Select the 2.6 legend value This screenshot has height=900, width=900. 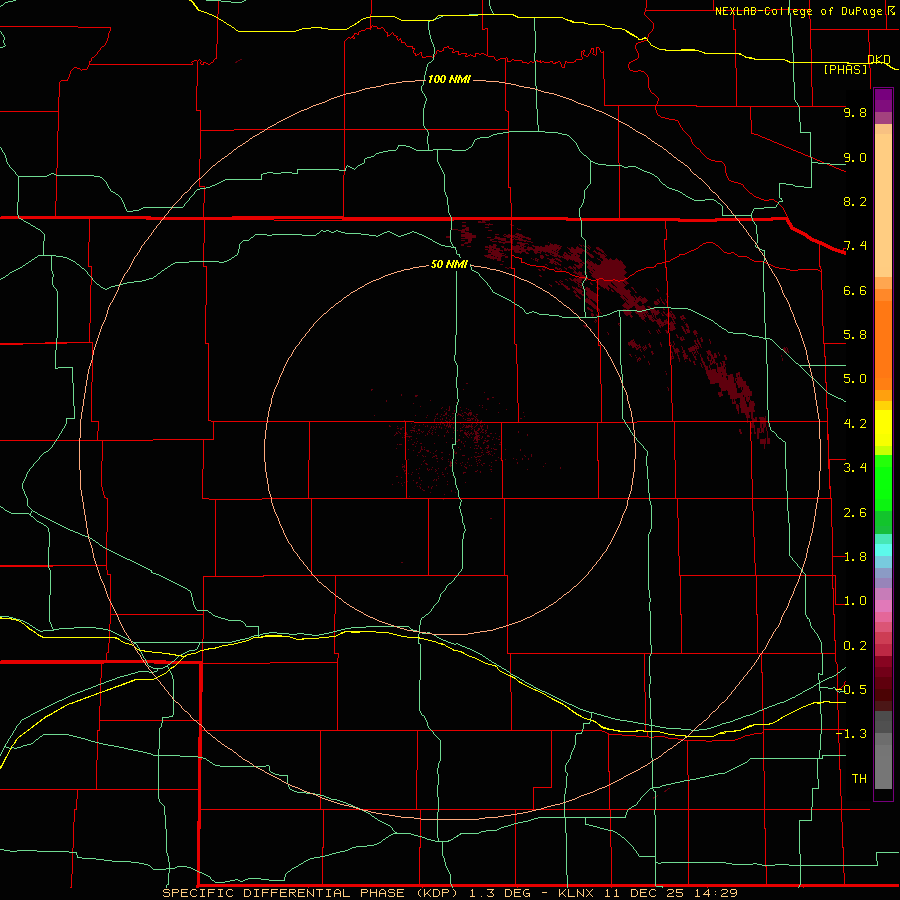pyautogui.click(x=855, y=513)
